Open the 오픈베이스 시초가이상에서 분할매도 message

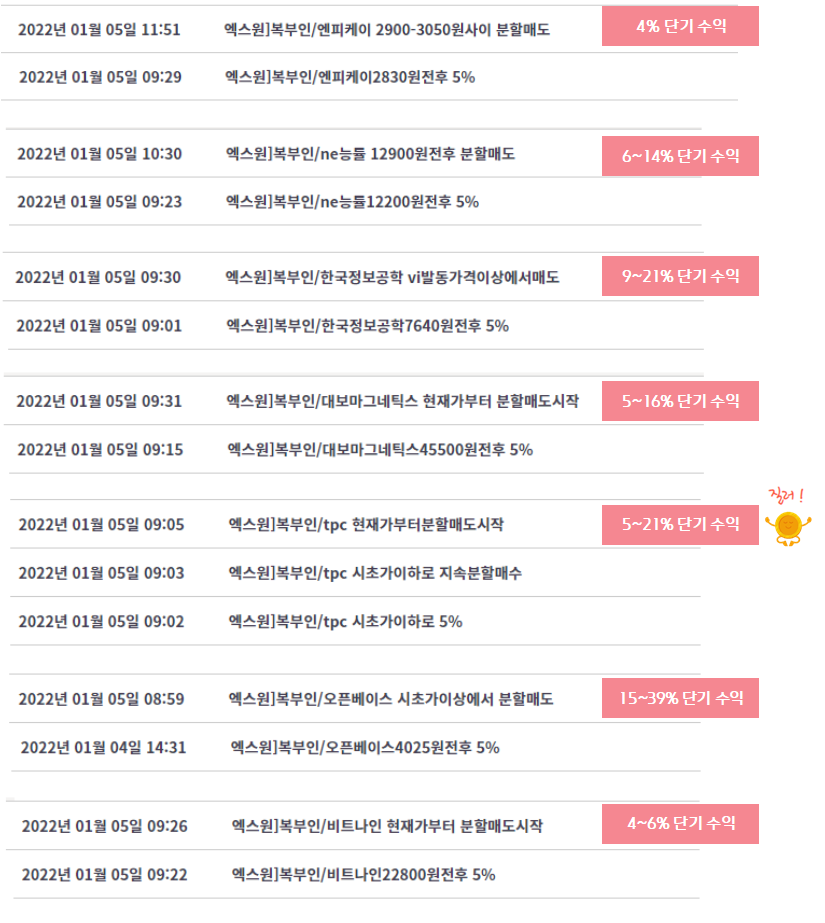[x=391, y=699]
